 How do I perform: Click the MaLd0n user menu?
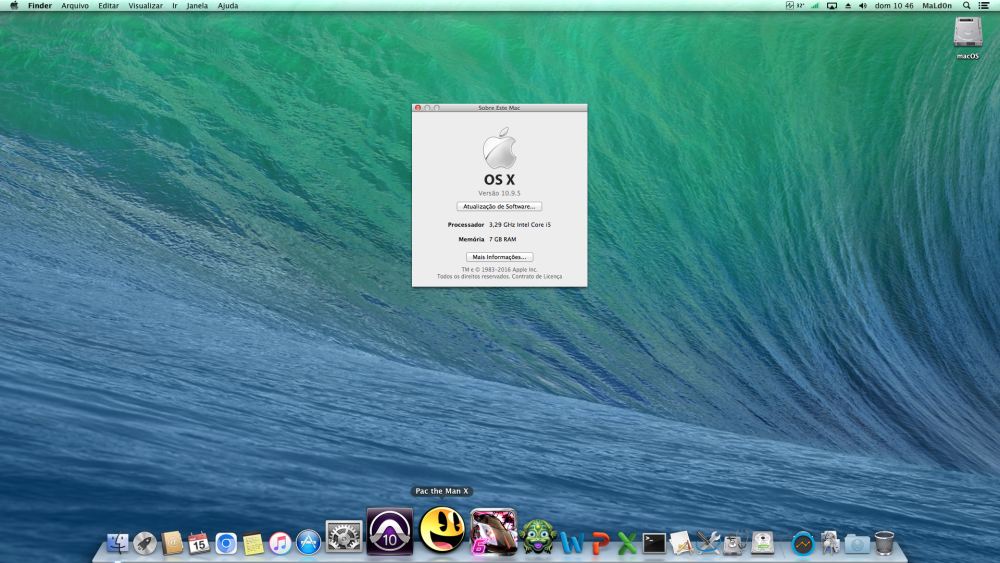937,6
